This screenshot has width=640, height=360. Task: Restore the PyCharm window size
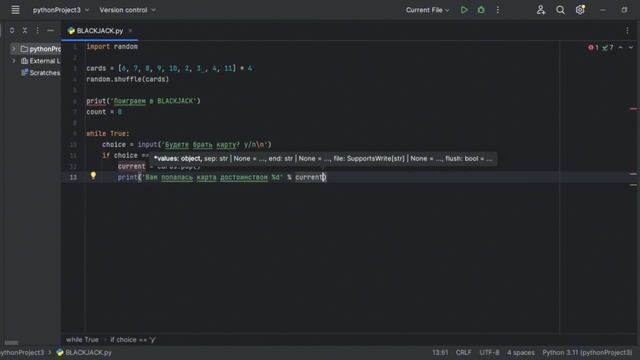[x=624, y=10]
